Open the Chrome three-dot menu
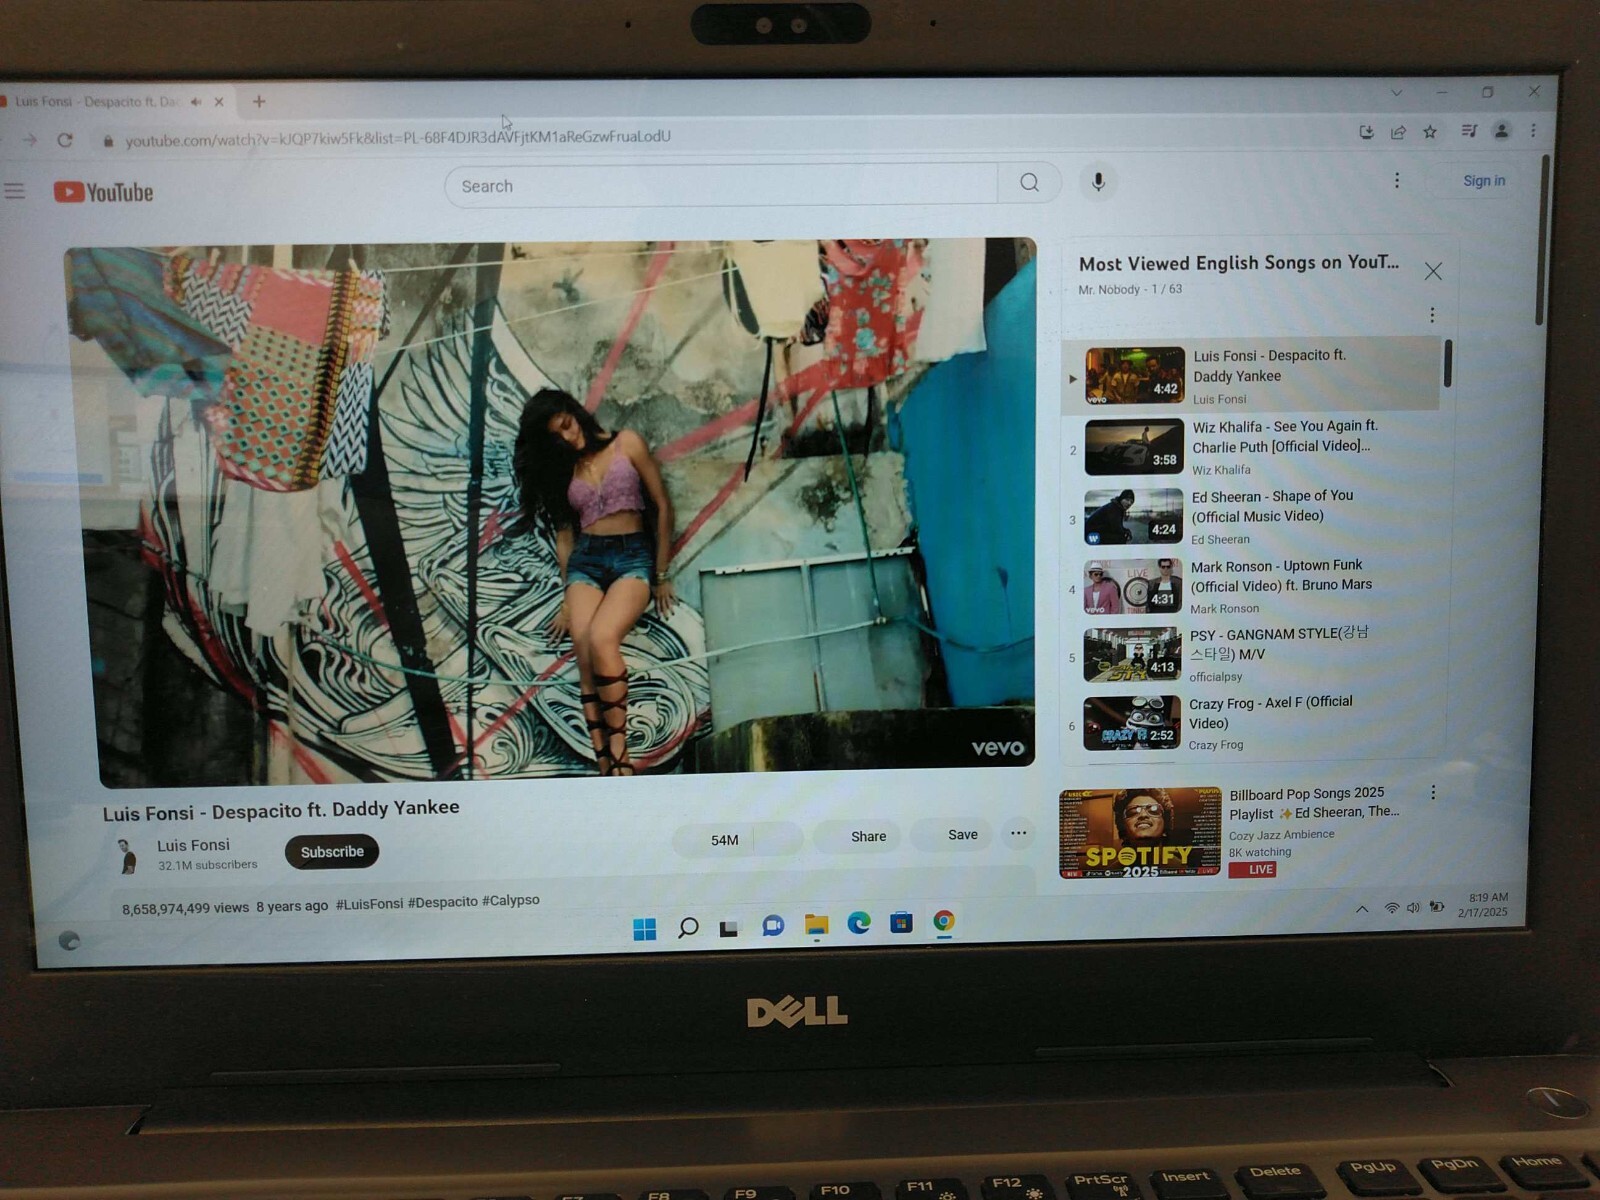Image resolution: width=1600 pixels, height=1200 pixels. [x=1533, y=130]
